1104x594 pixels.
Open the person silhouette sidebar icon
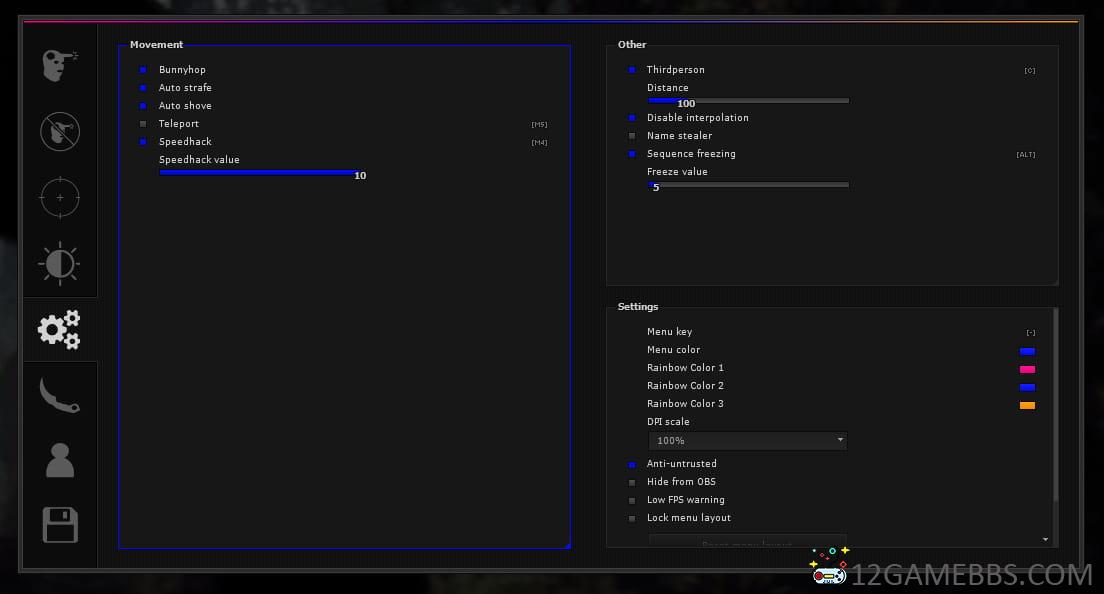[60, 460]
